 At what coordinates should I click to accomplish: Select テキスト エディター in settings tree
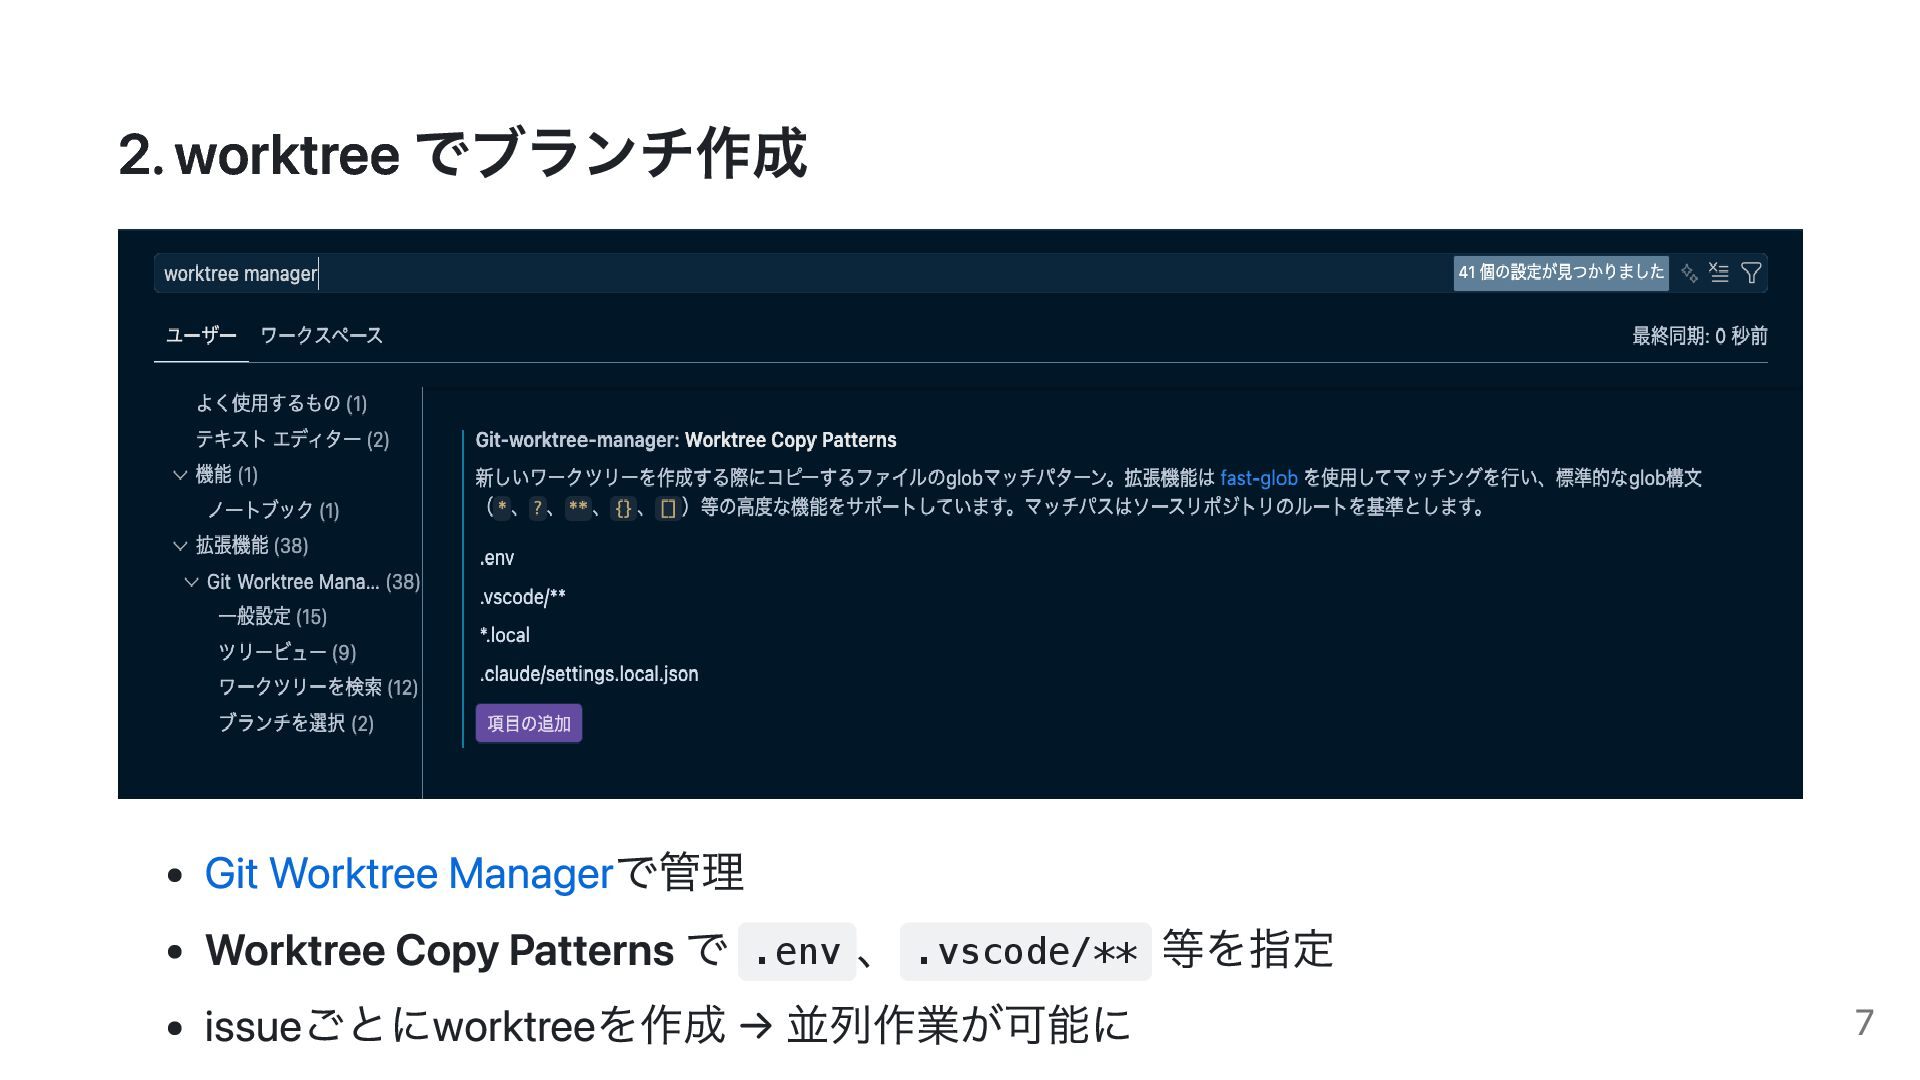(x=292, y=439)
